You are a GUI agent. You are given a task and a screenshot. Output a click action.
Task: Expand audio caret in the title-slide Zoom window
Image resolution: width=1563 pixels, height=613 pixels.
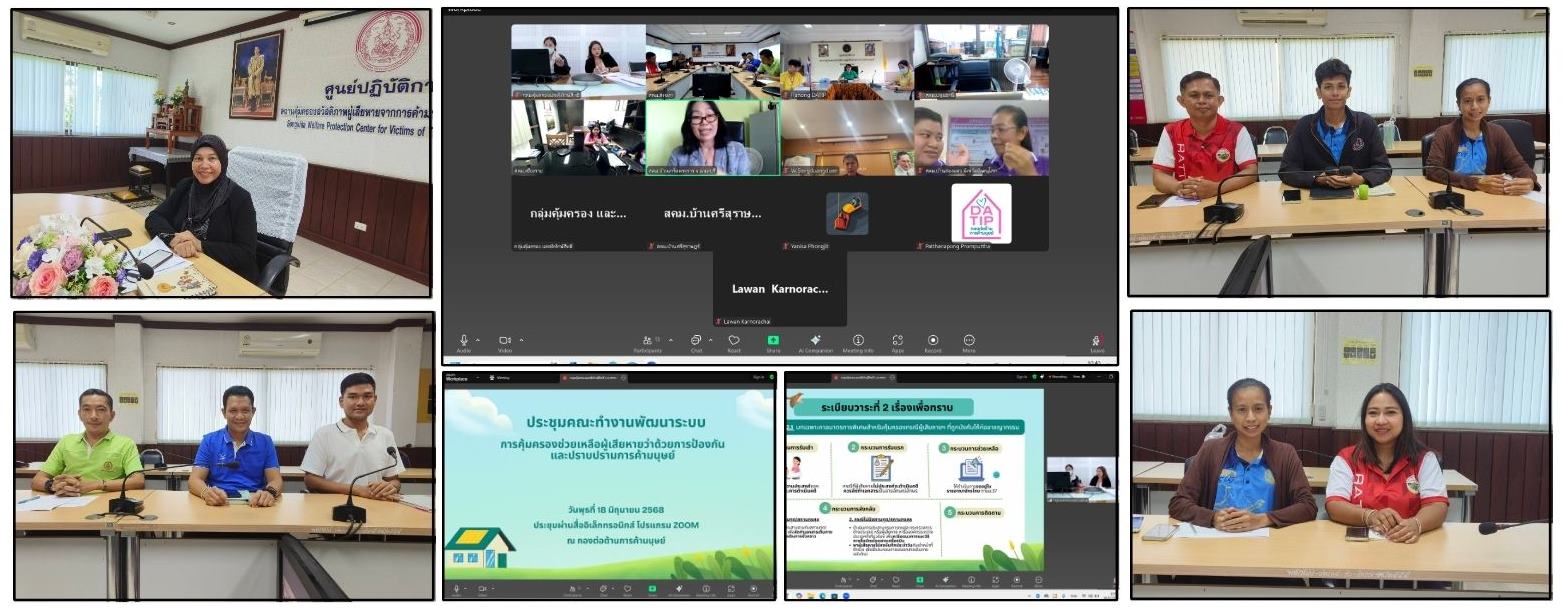[x=466, y=587]
